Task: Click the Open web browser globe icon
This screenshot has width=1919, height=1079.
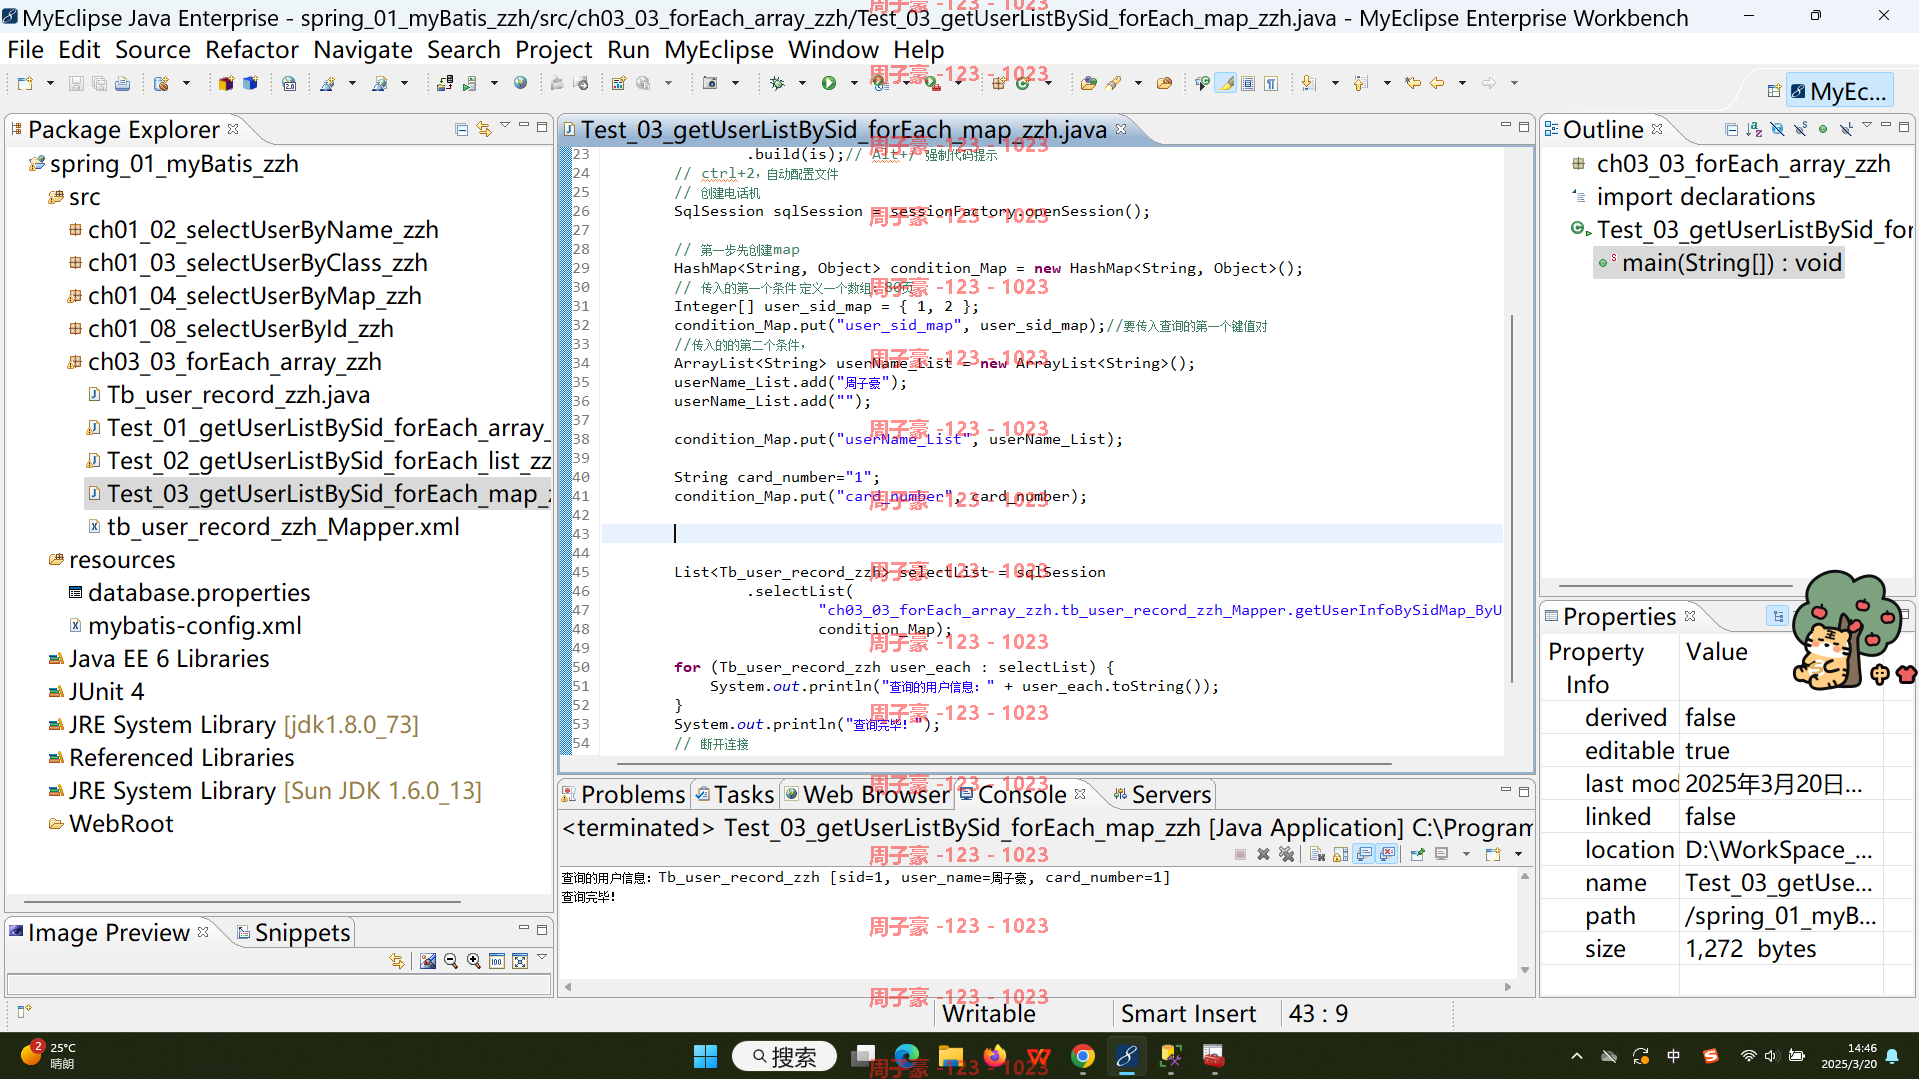Action: point(520,84)
